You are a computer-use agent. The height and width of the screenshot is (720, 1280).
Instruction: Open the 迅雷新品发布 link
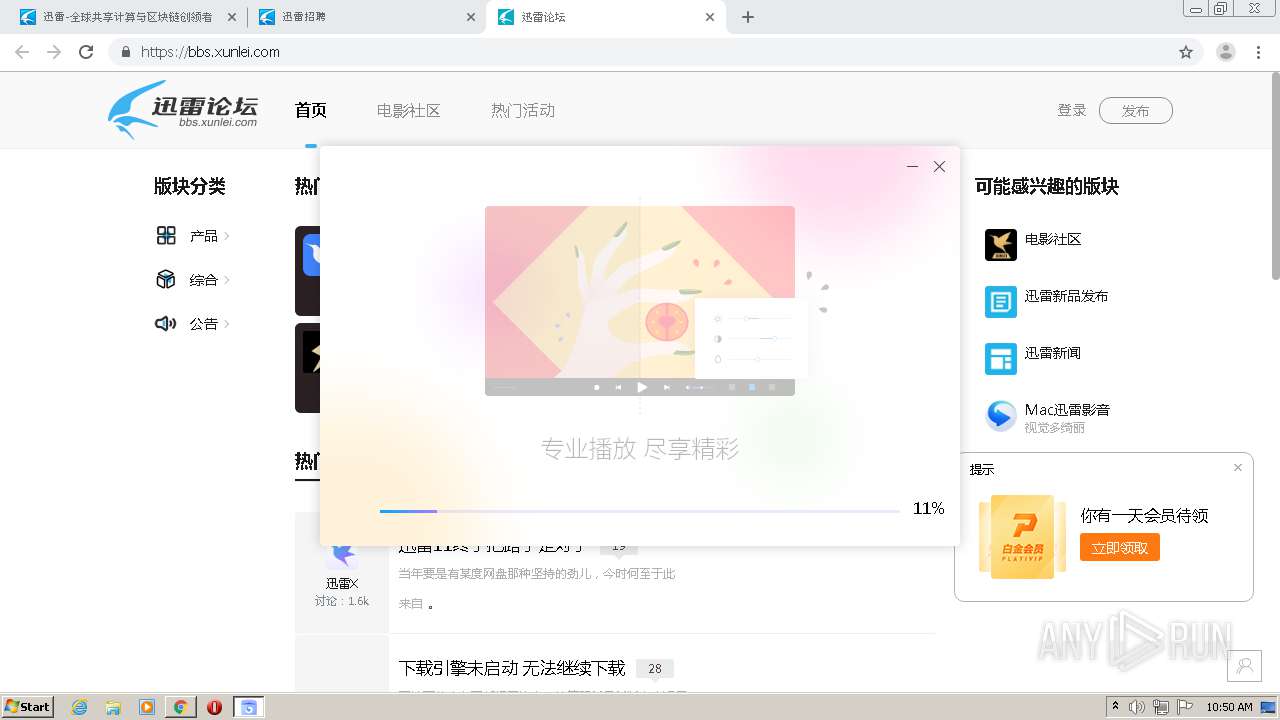pyautogui.click(x=1066, y=296)
